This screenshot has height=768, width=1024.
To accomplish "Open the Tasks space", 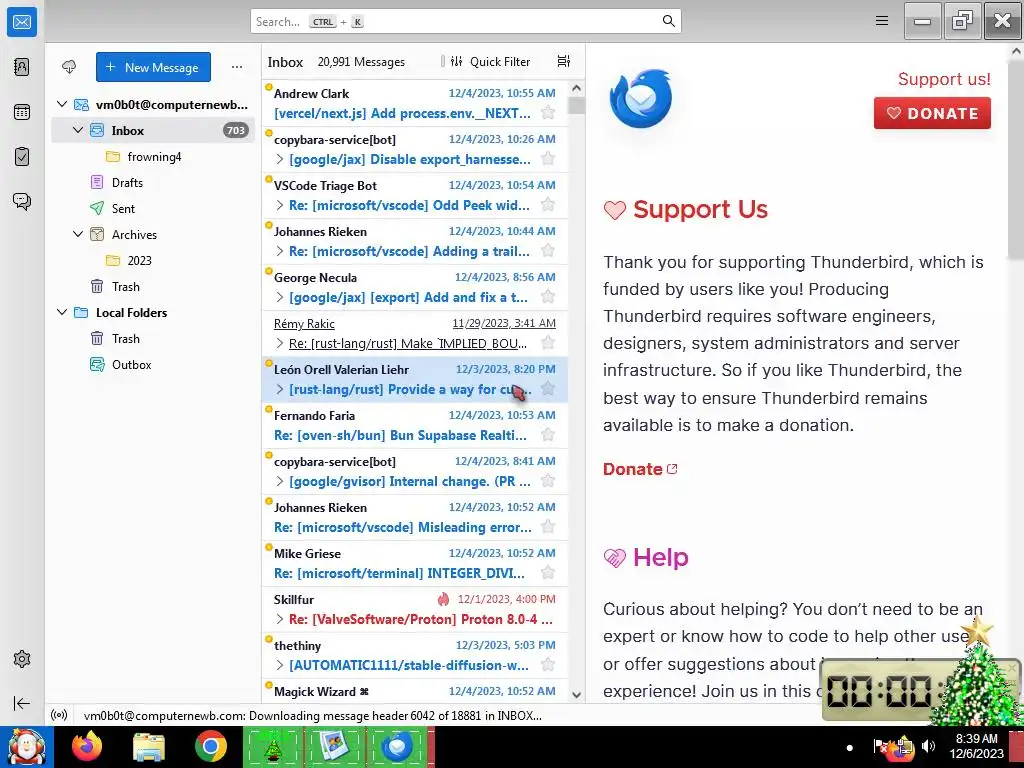I will pyautogui.click(x=22, y=157).
